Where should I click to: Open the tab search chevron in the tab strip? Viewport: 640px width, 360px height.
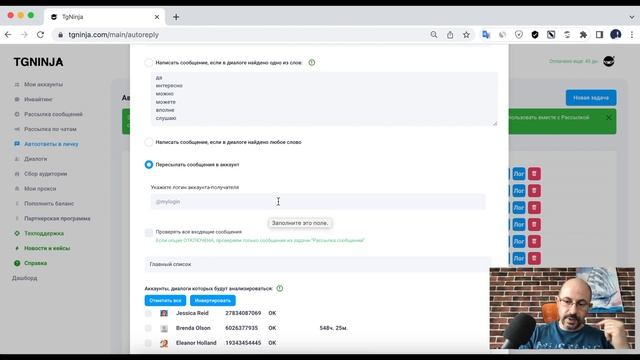(x=632, y=17)
